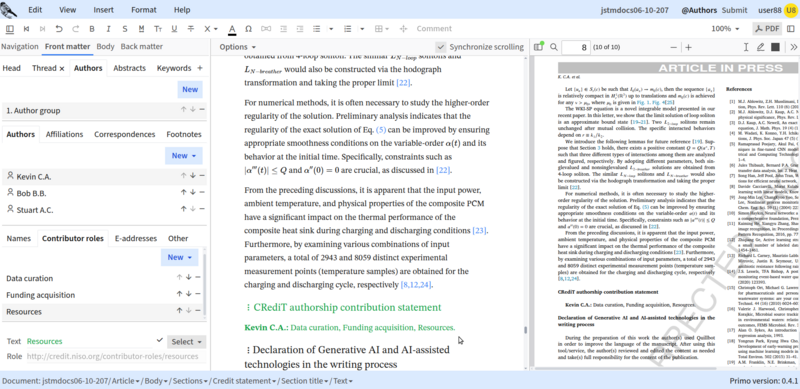Click the sans-serif S formatting icon
The image size is (800, 389).
124,29
